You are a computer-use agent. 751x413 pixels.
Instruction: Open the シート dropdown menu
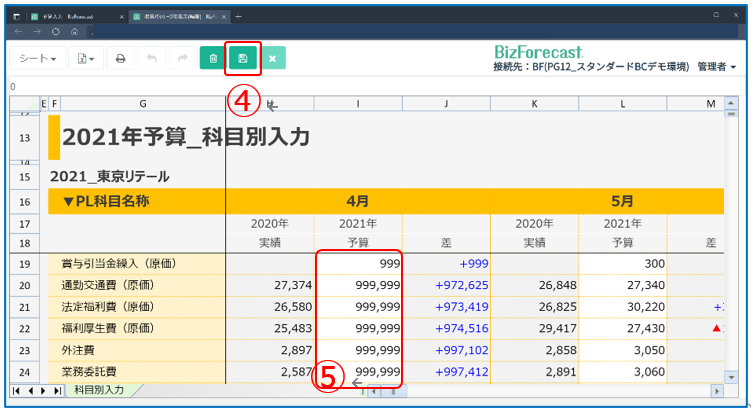click(x=38, y=59)
